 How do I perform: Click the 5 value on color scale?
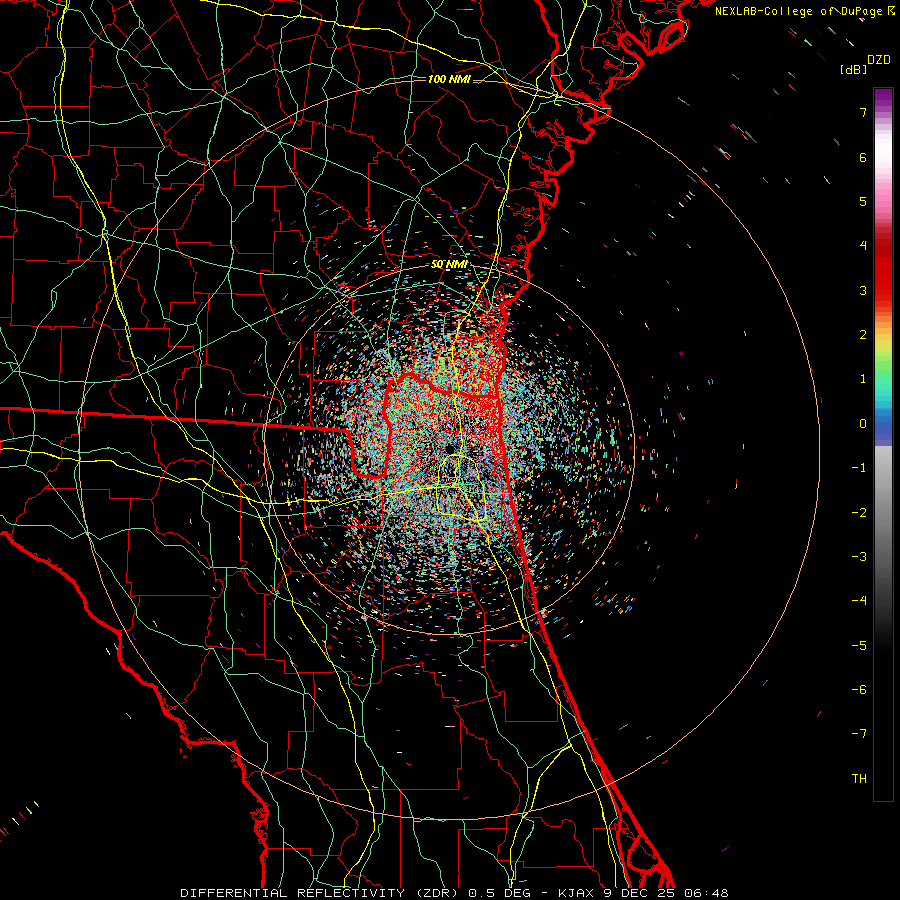click(863, 201)
